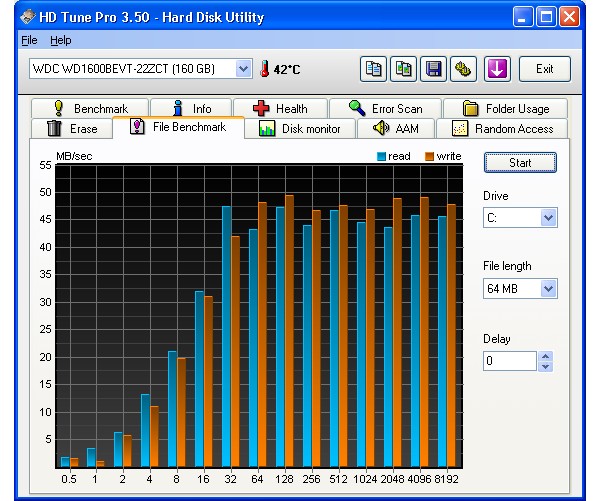Open the File menu
Screen dimensions: 600x501
pos(29,40)
